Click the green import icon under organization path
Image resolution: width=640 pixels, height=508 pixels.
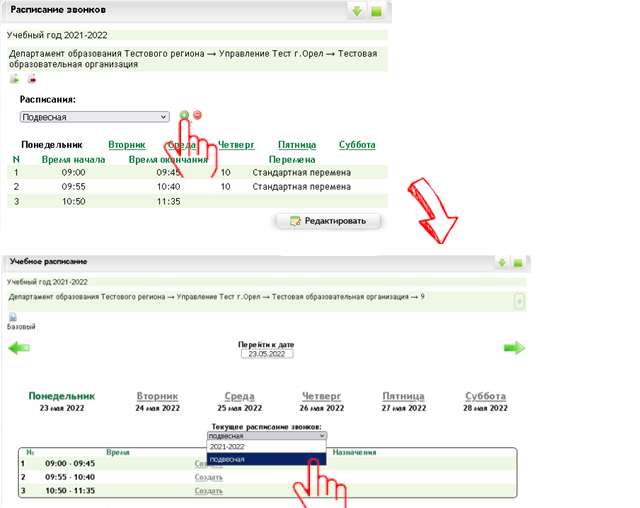14,79
